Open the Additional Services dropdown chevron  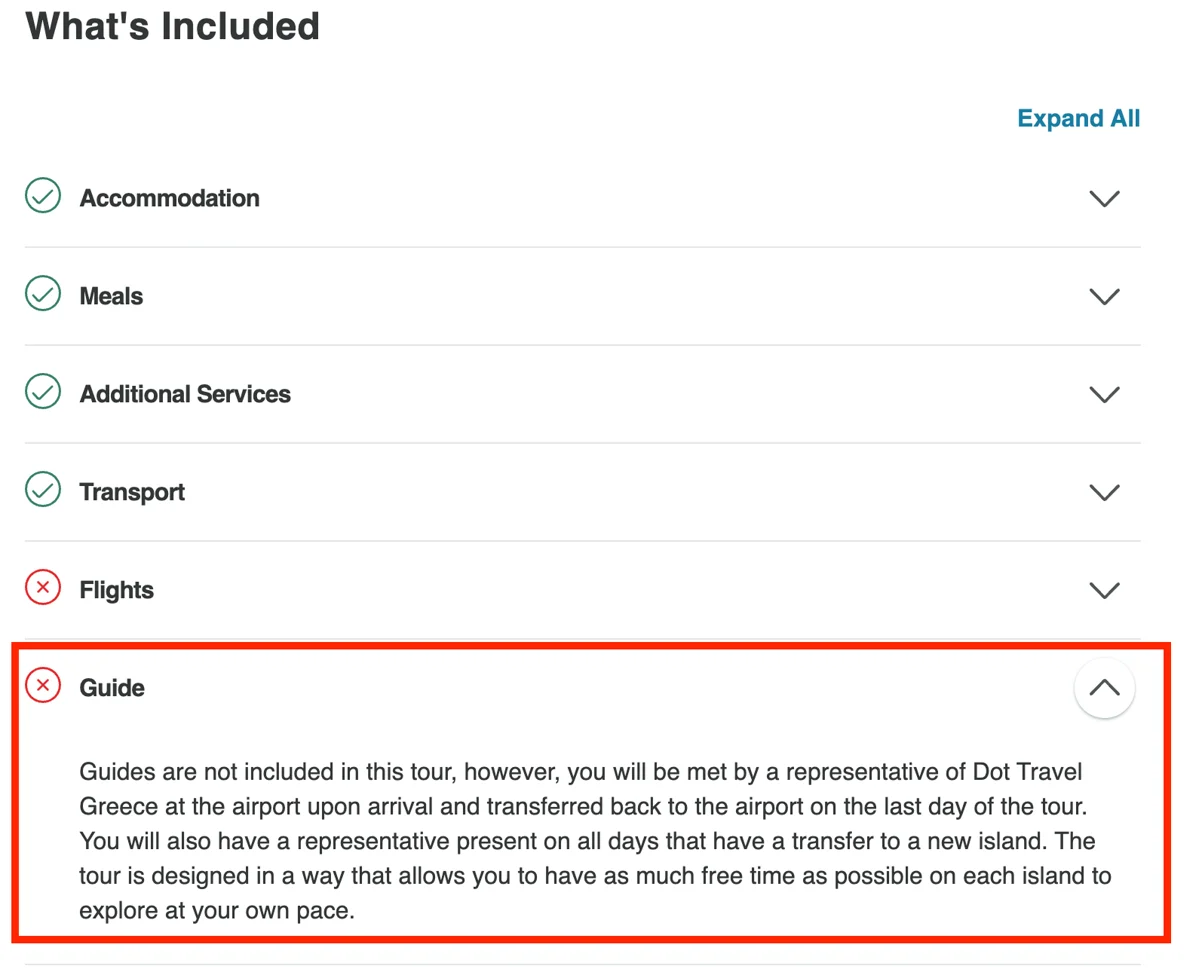tap(1104, 394)
